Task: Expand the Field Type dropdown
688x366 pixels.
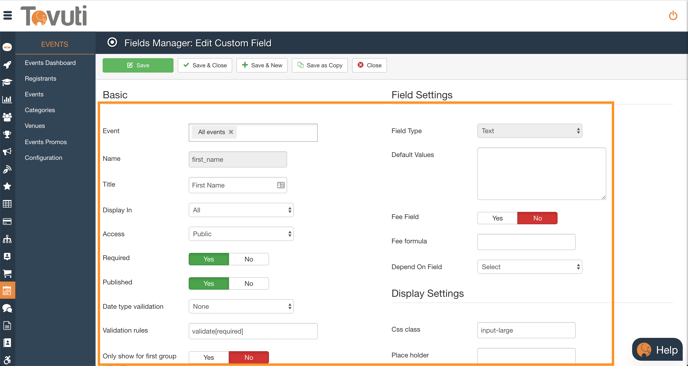Action: pos(530,131)
